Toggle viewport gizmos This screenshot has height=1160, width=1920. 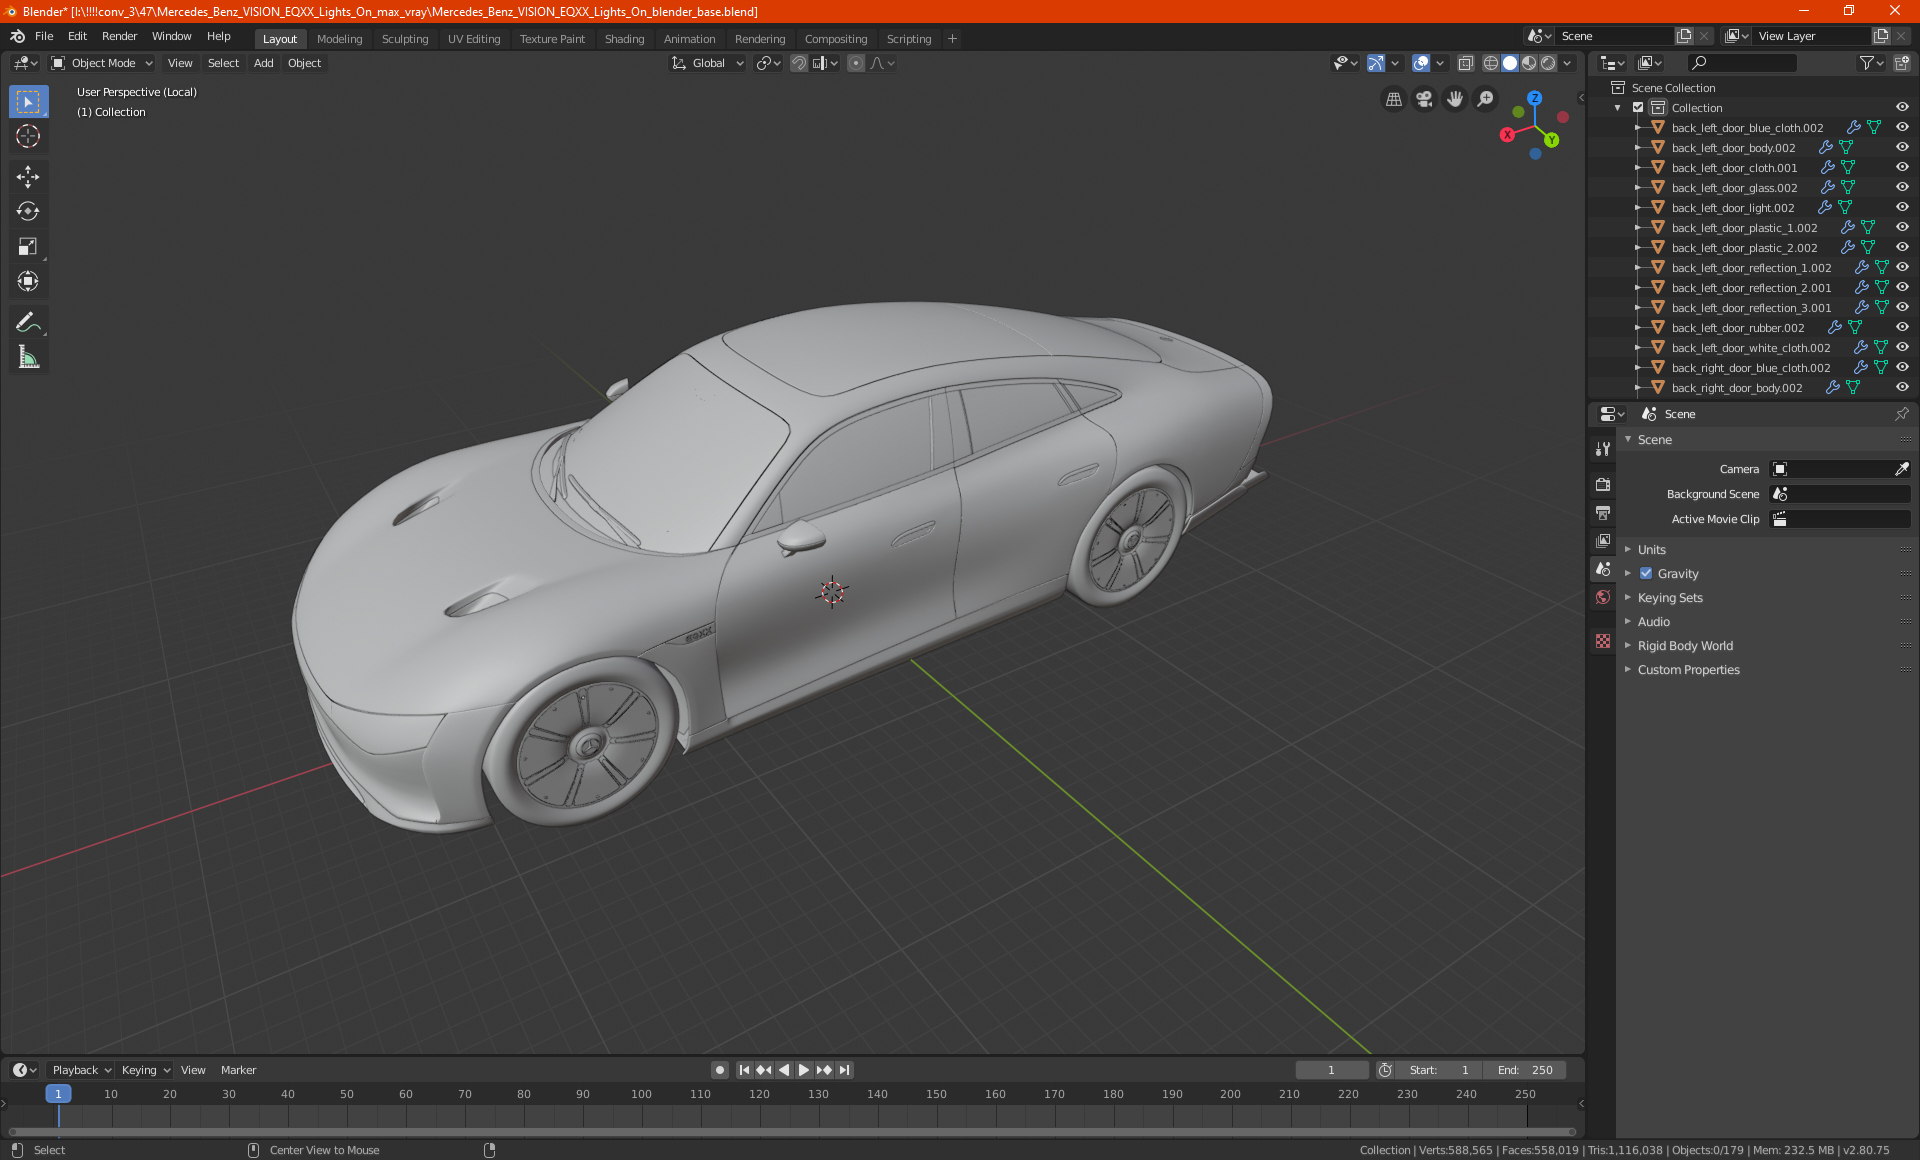(1376, 63)
